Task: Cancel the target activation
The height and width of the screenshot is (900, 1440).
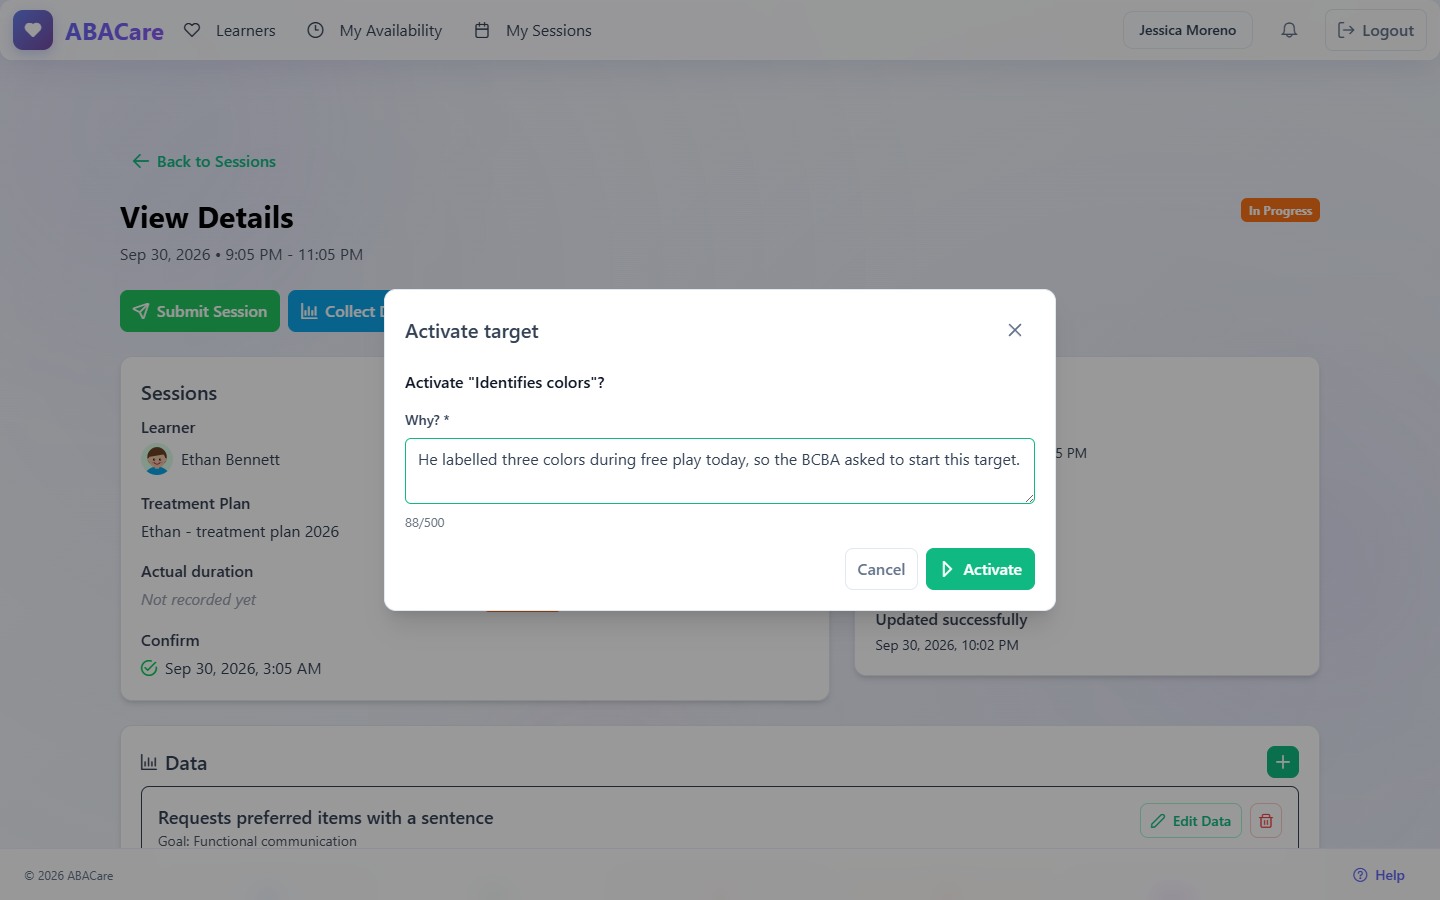Action: tap(881, 569)
